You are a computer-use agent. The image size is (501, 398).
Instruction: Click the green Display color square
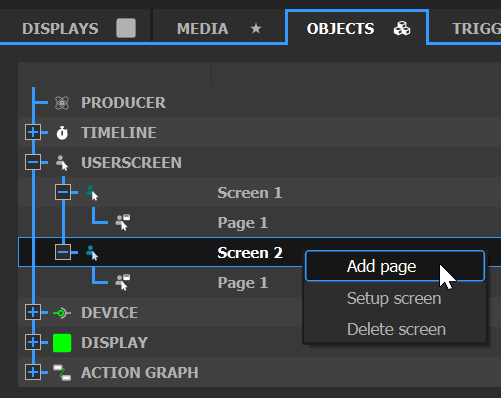[x=62, y=343]
